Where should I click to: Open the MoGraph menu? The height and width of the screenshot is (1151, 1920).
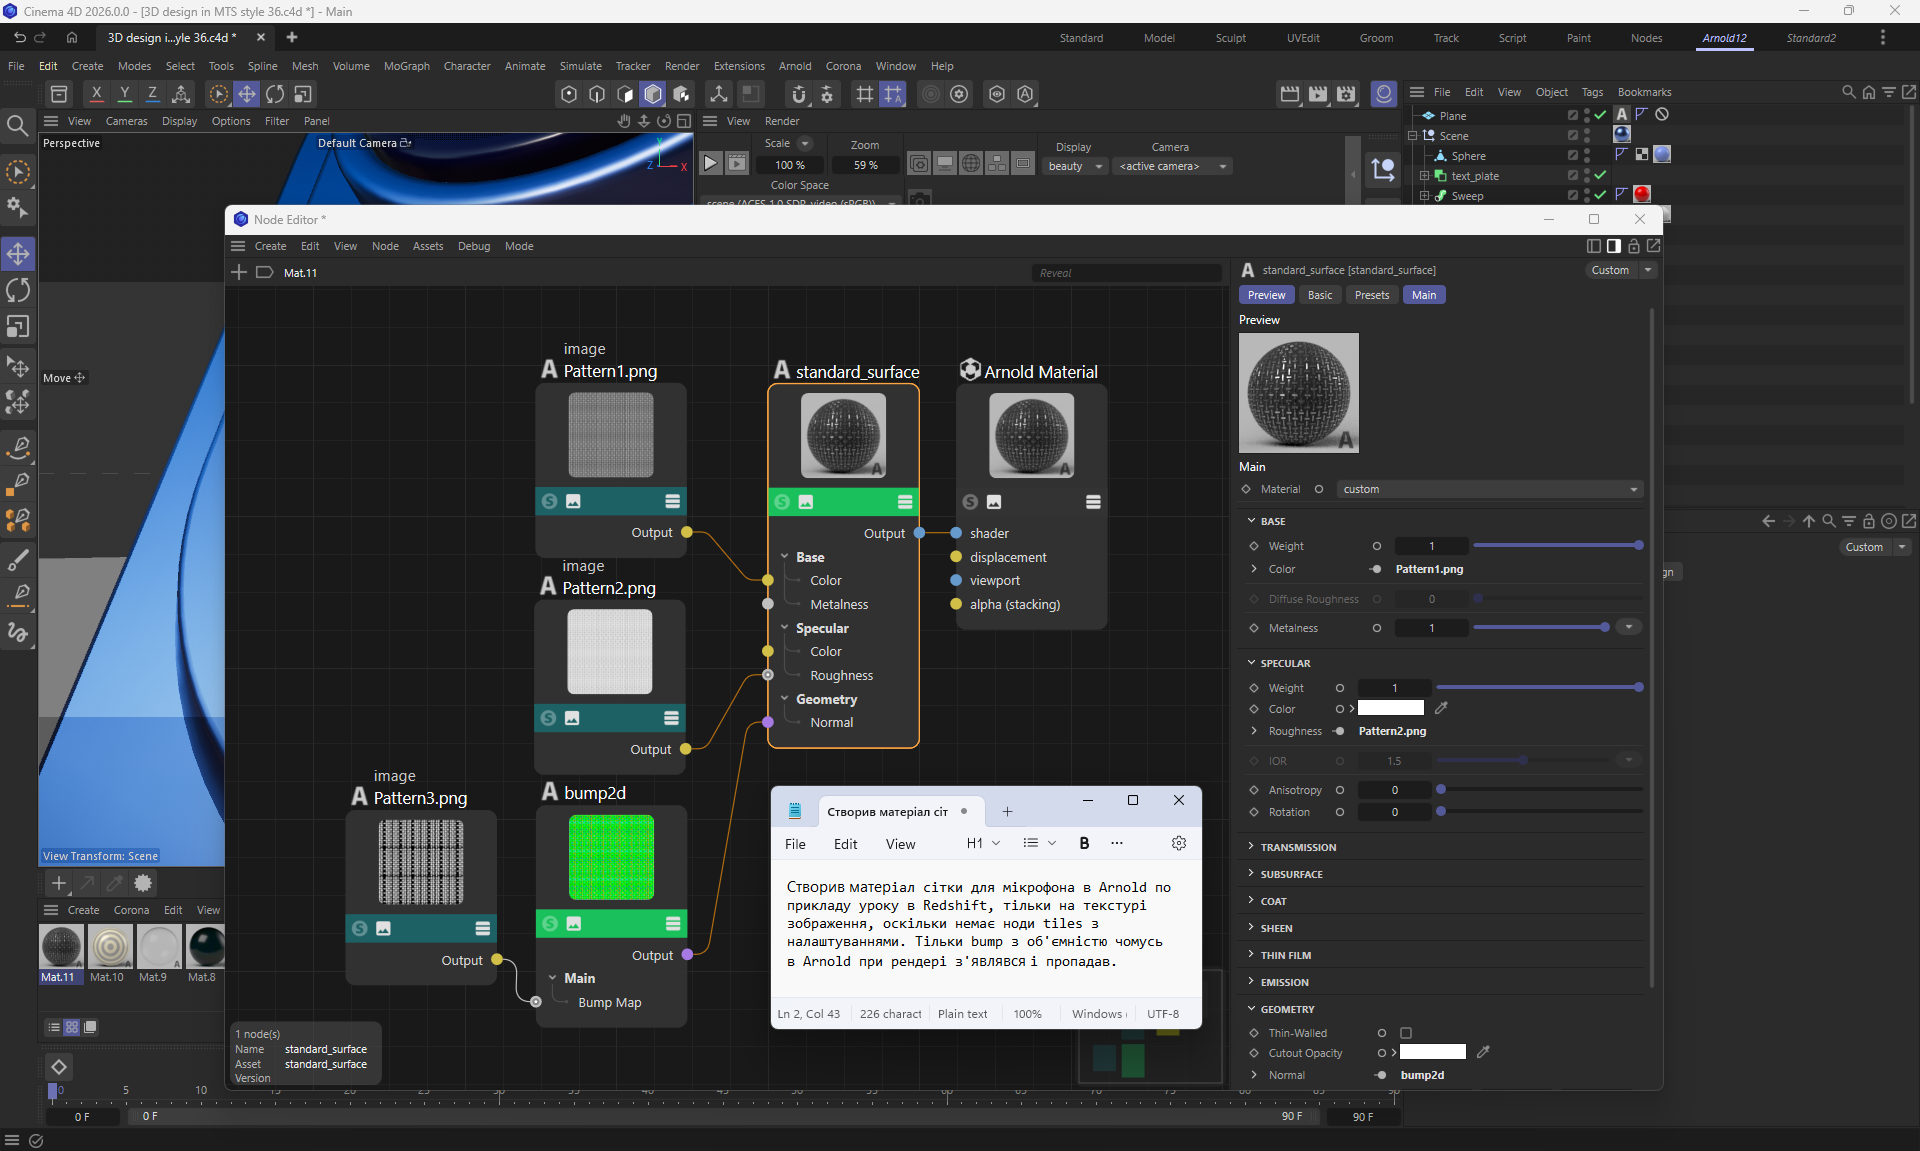click(x=406, y=66)
